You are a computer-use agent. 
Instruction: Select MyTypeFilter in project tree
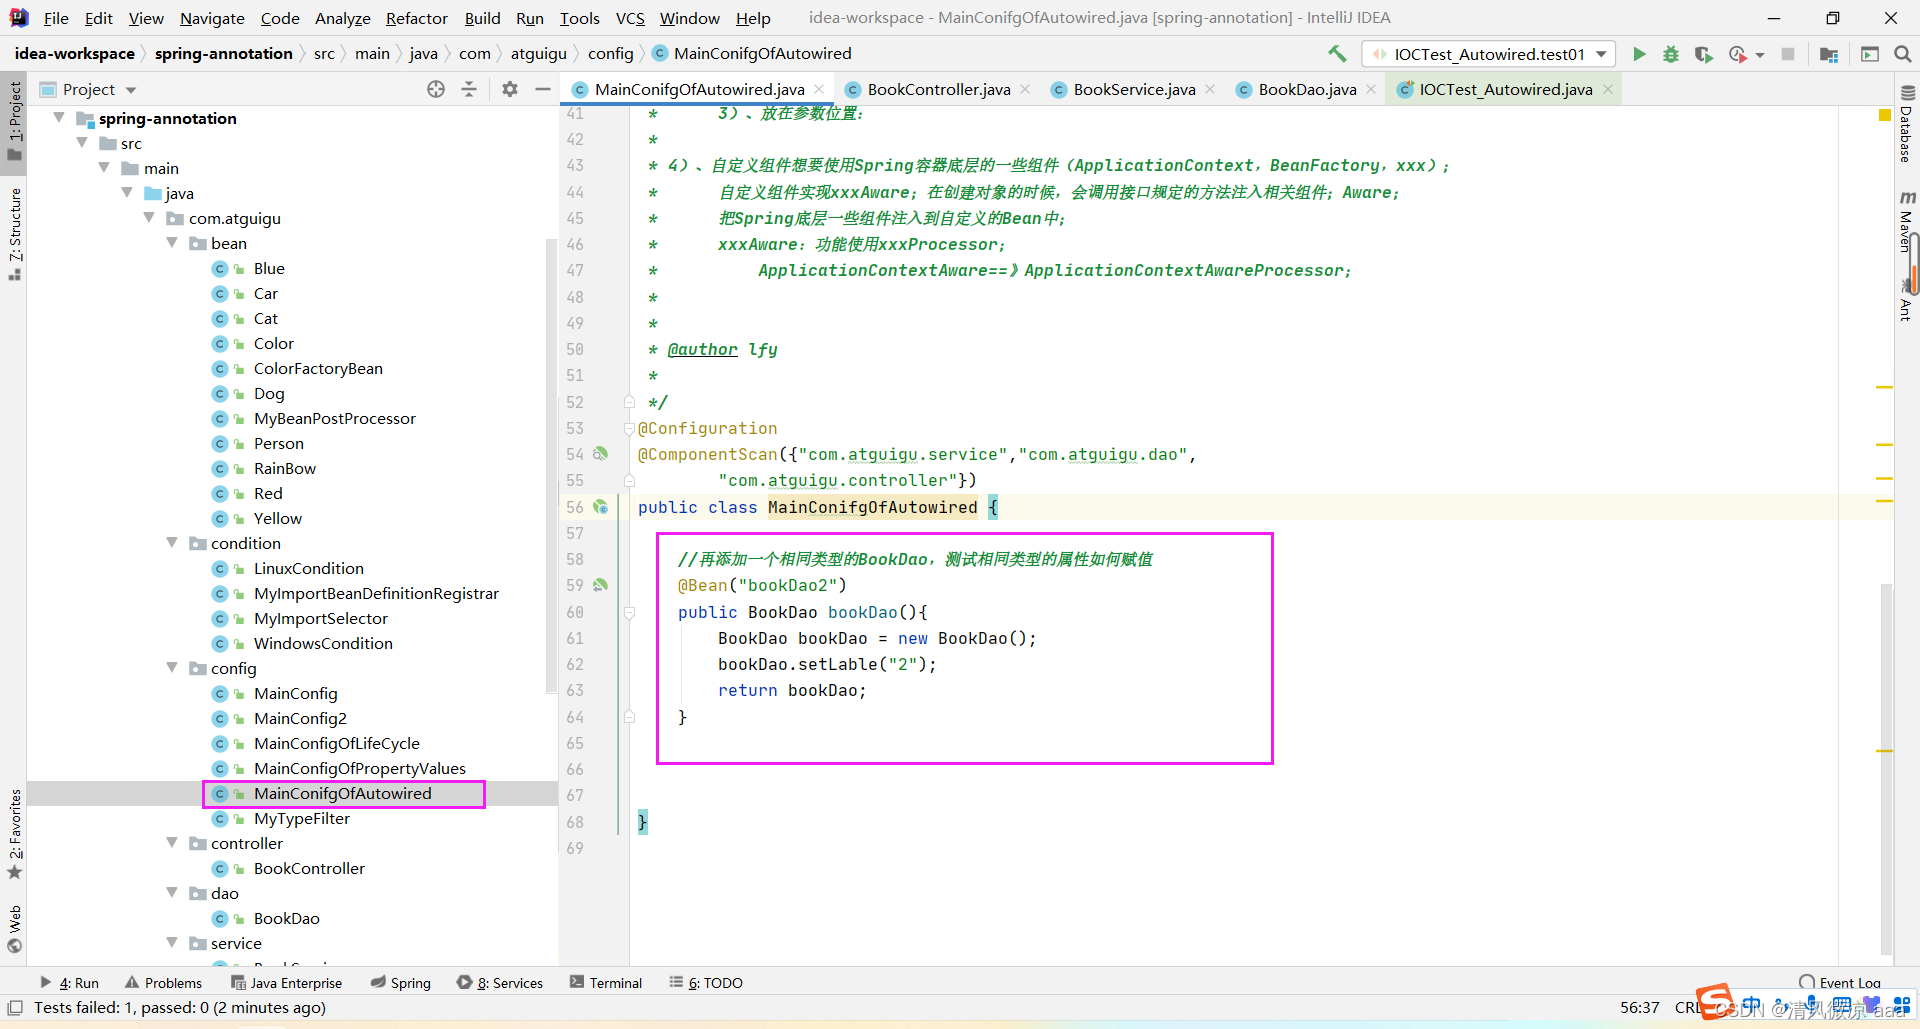tap(301, 818)
